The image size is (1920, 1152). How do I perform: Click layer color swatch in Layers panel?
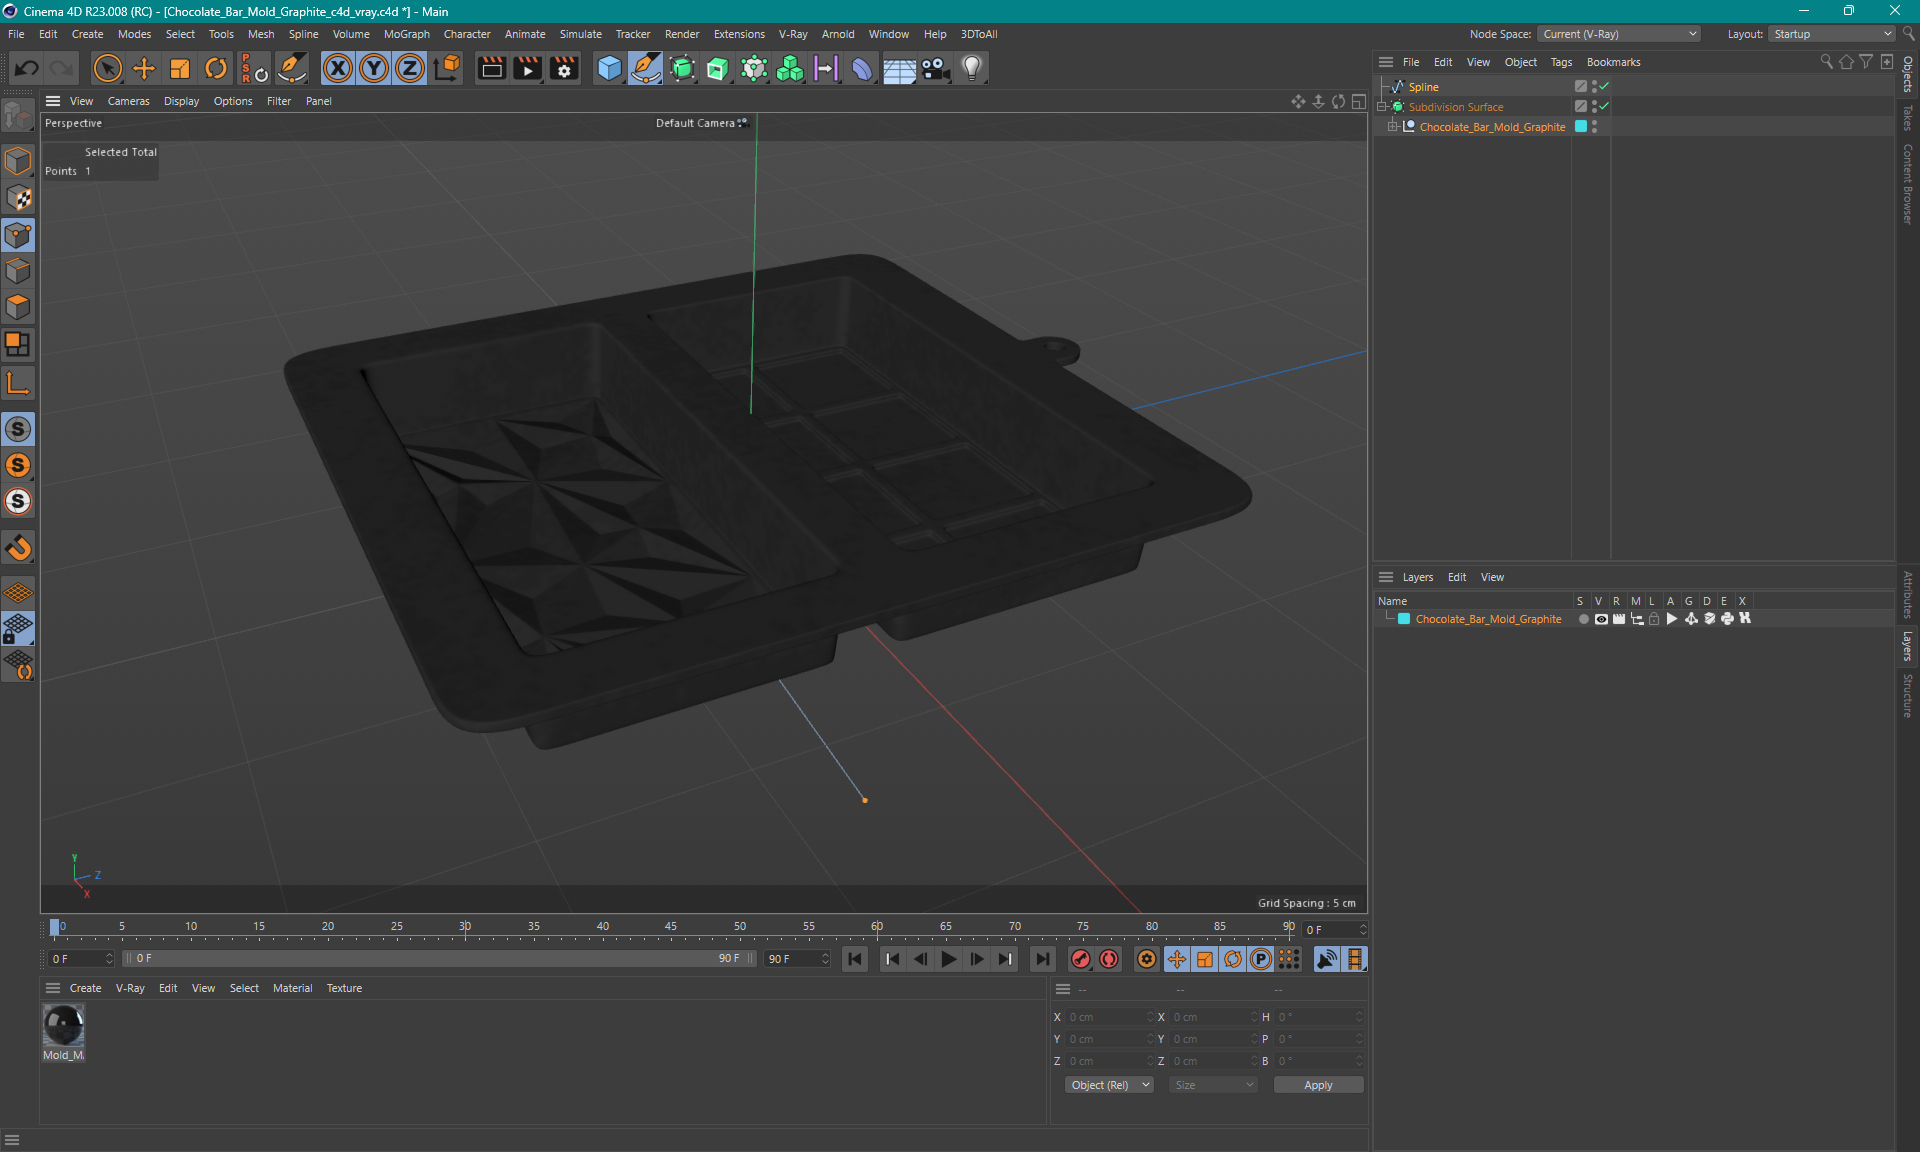click(1404, 619)
